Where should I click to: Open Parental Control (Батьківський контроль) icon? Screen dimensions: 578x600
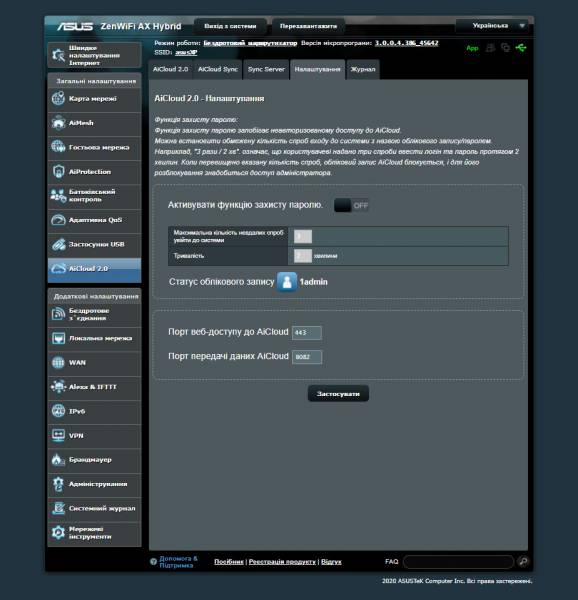tap(58, 196)
